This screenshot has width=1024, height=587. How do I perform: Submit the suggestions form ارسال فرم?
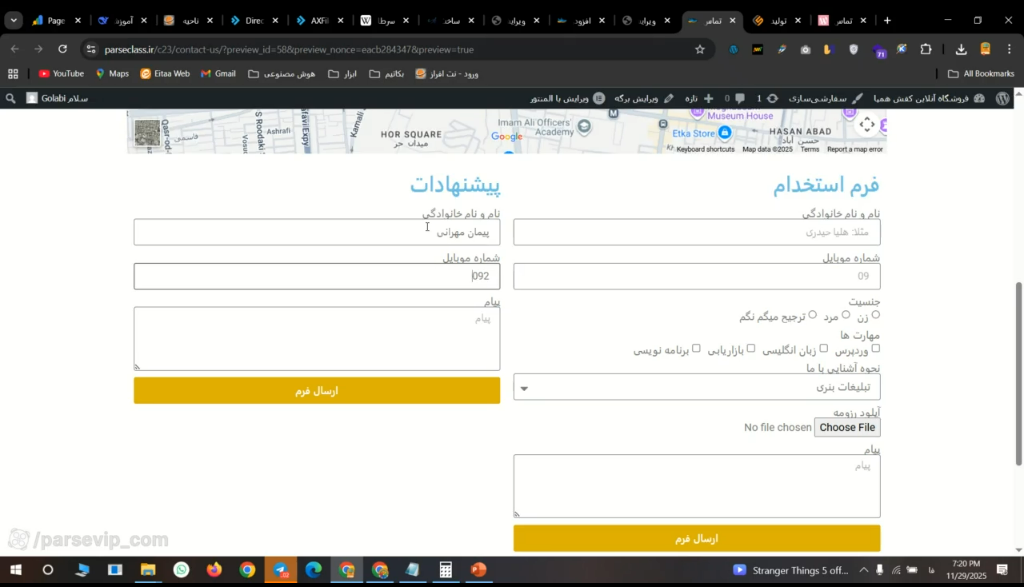pos(317,390)
